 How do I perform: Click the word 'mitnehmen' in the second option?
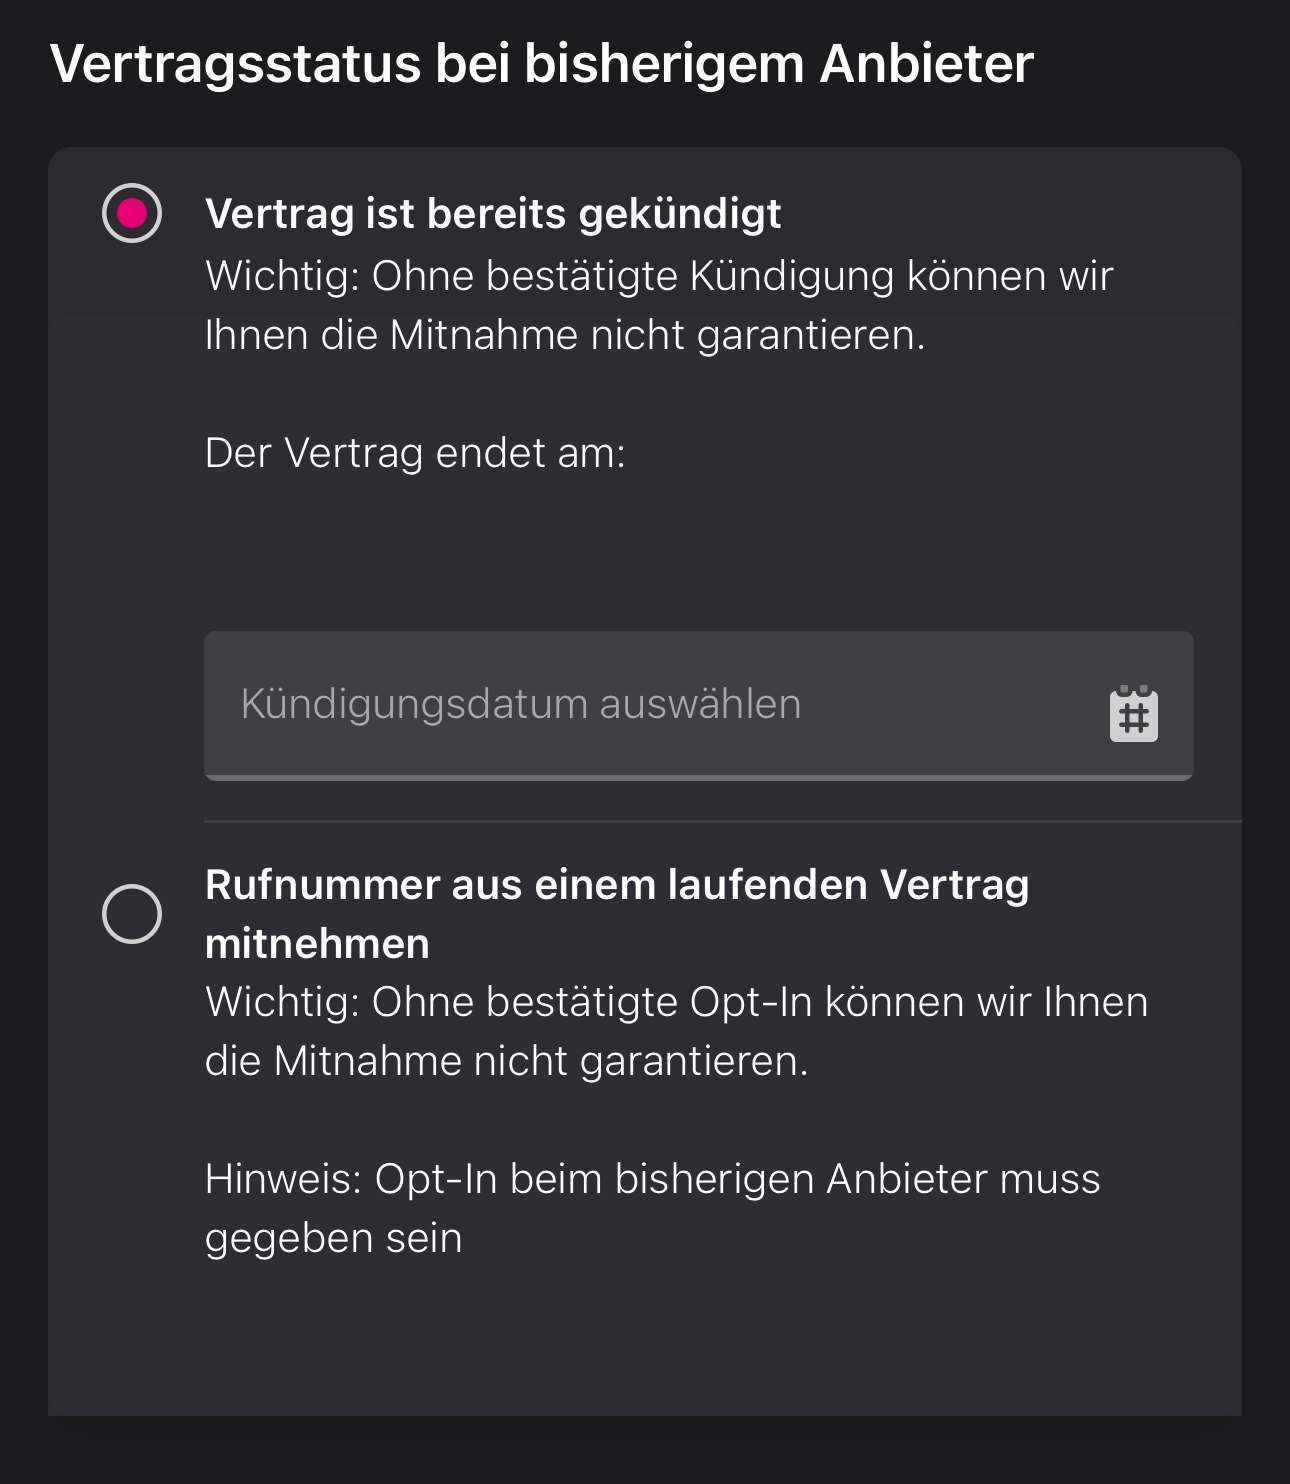pos(317,944)
